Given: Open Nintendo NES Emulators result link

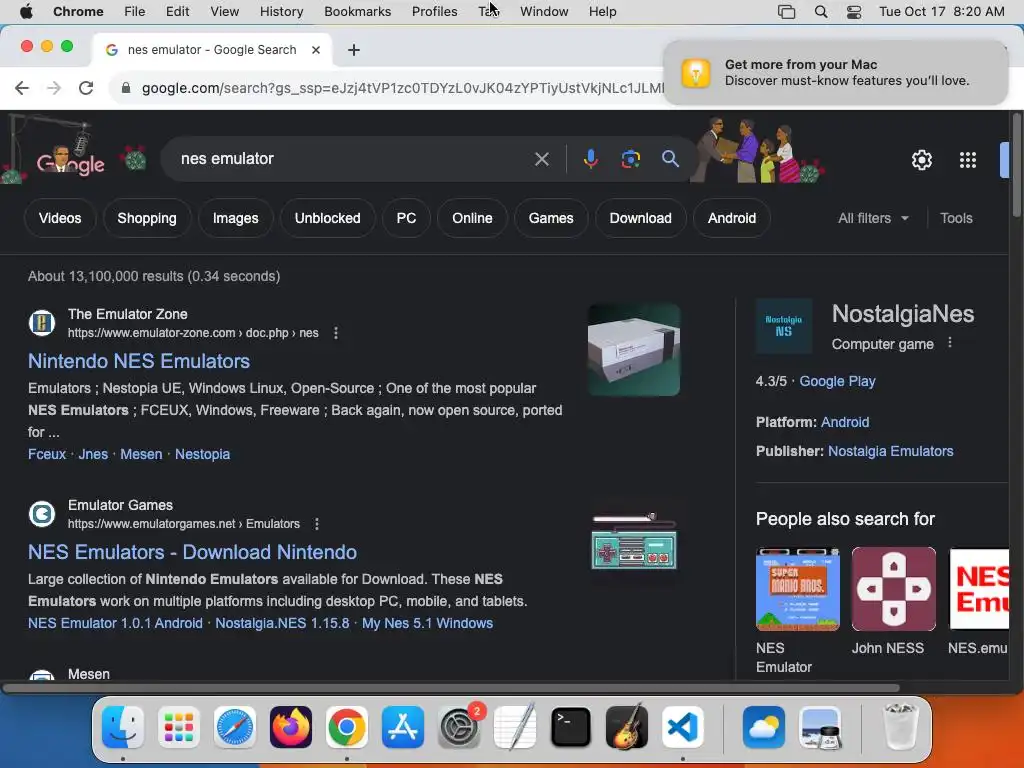Looking at the screenshot, I should tap(139, 361).
